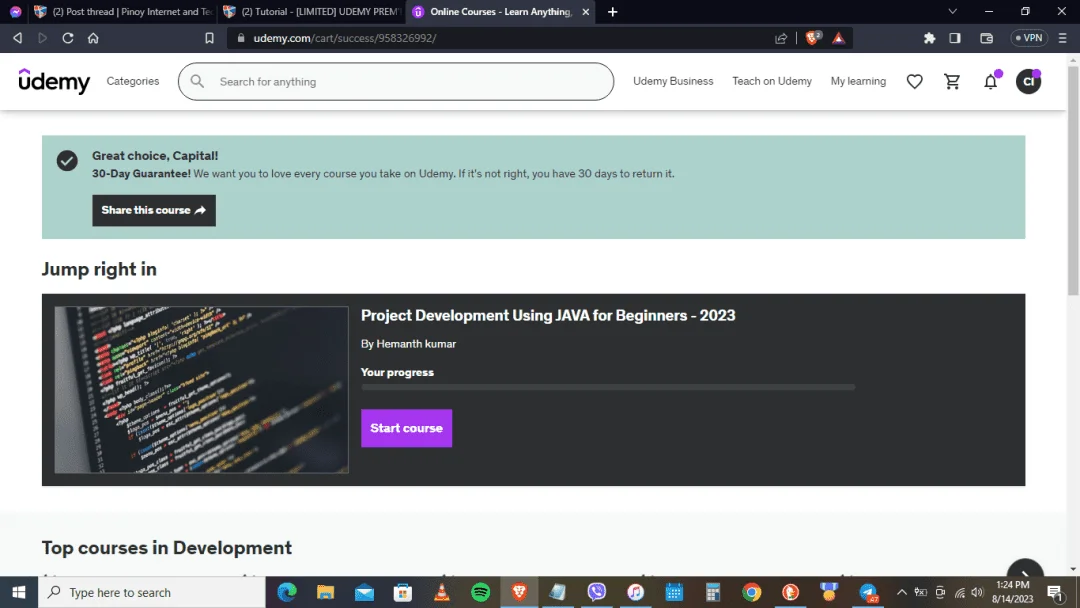
Task: Expand the Categories menu
Action: click(x=133, y=81)
